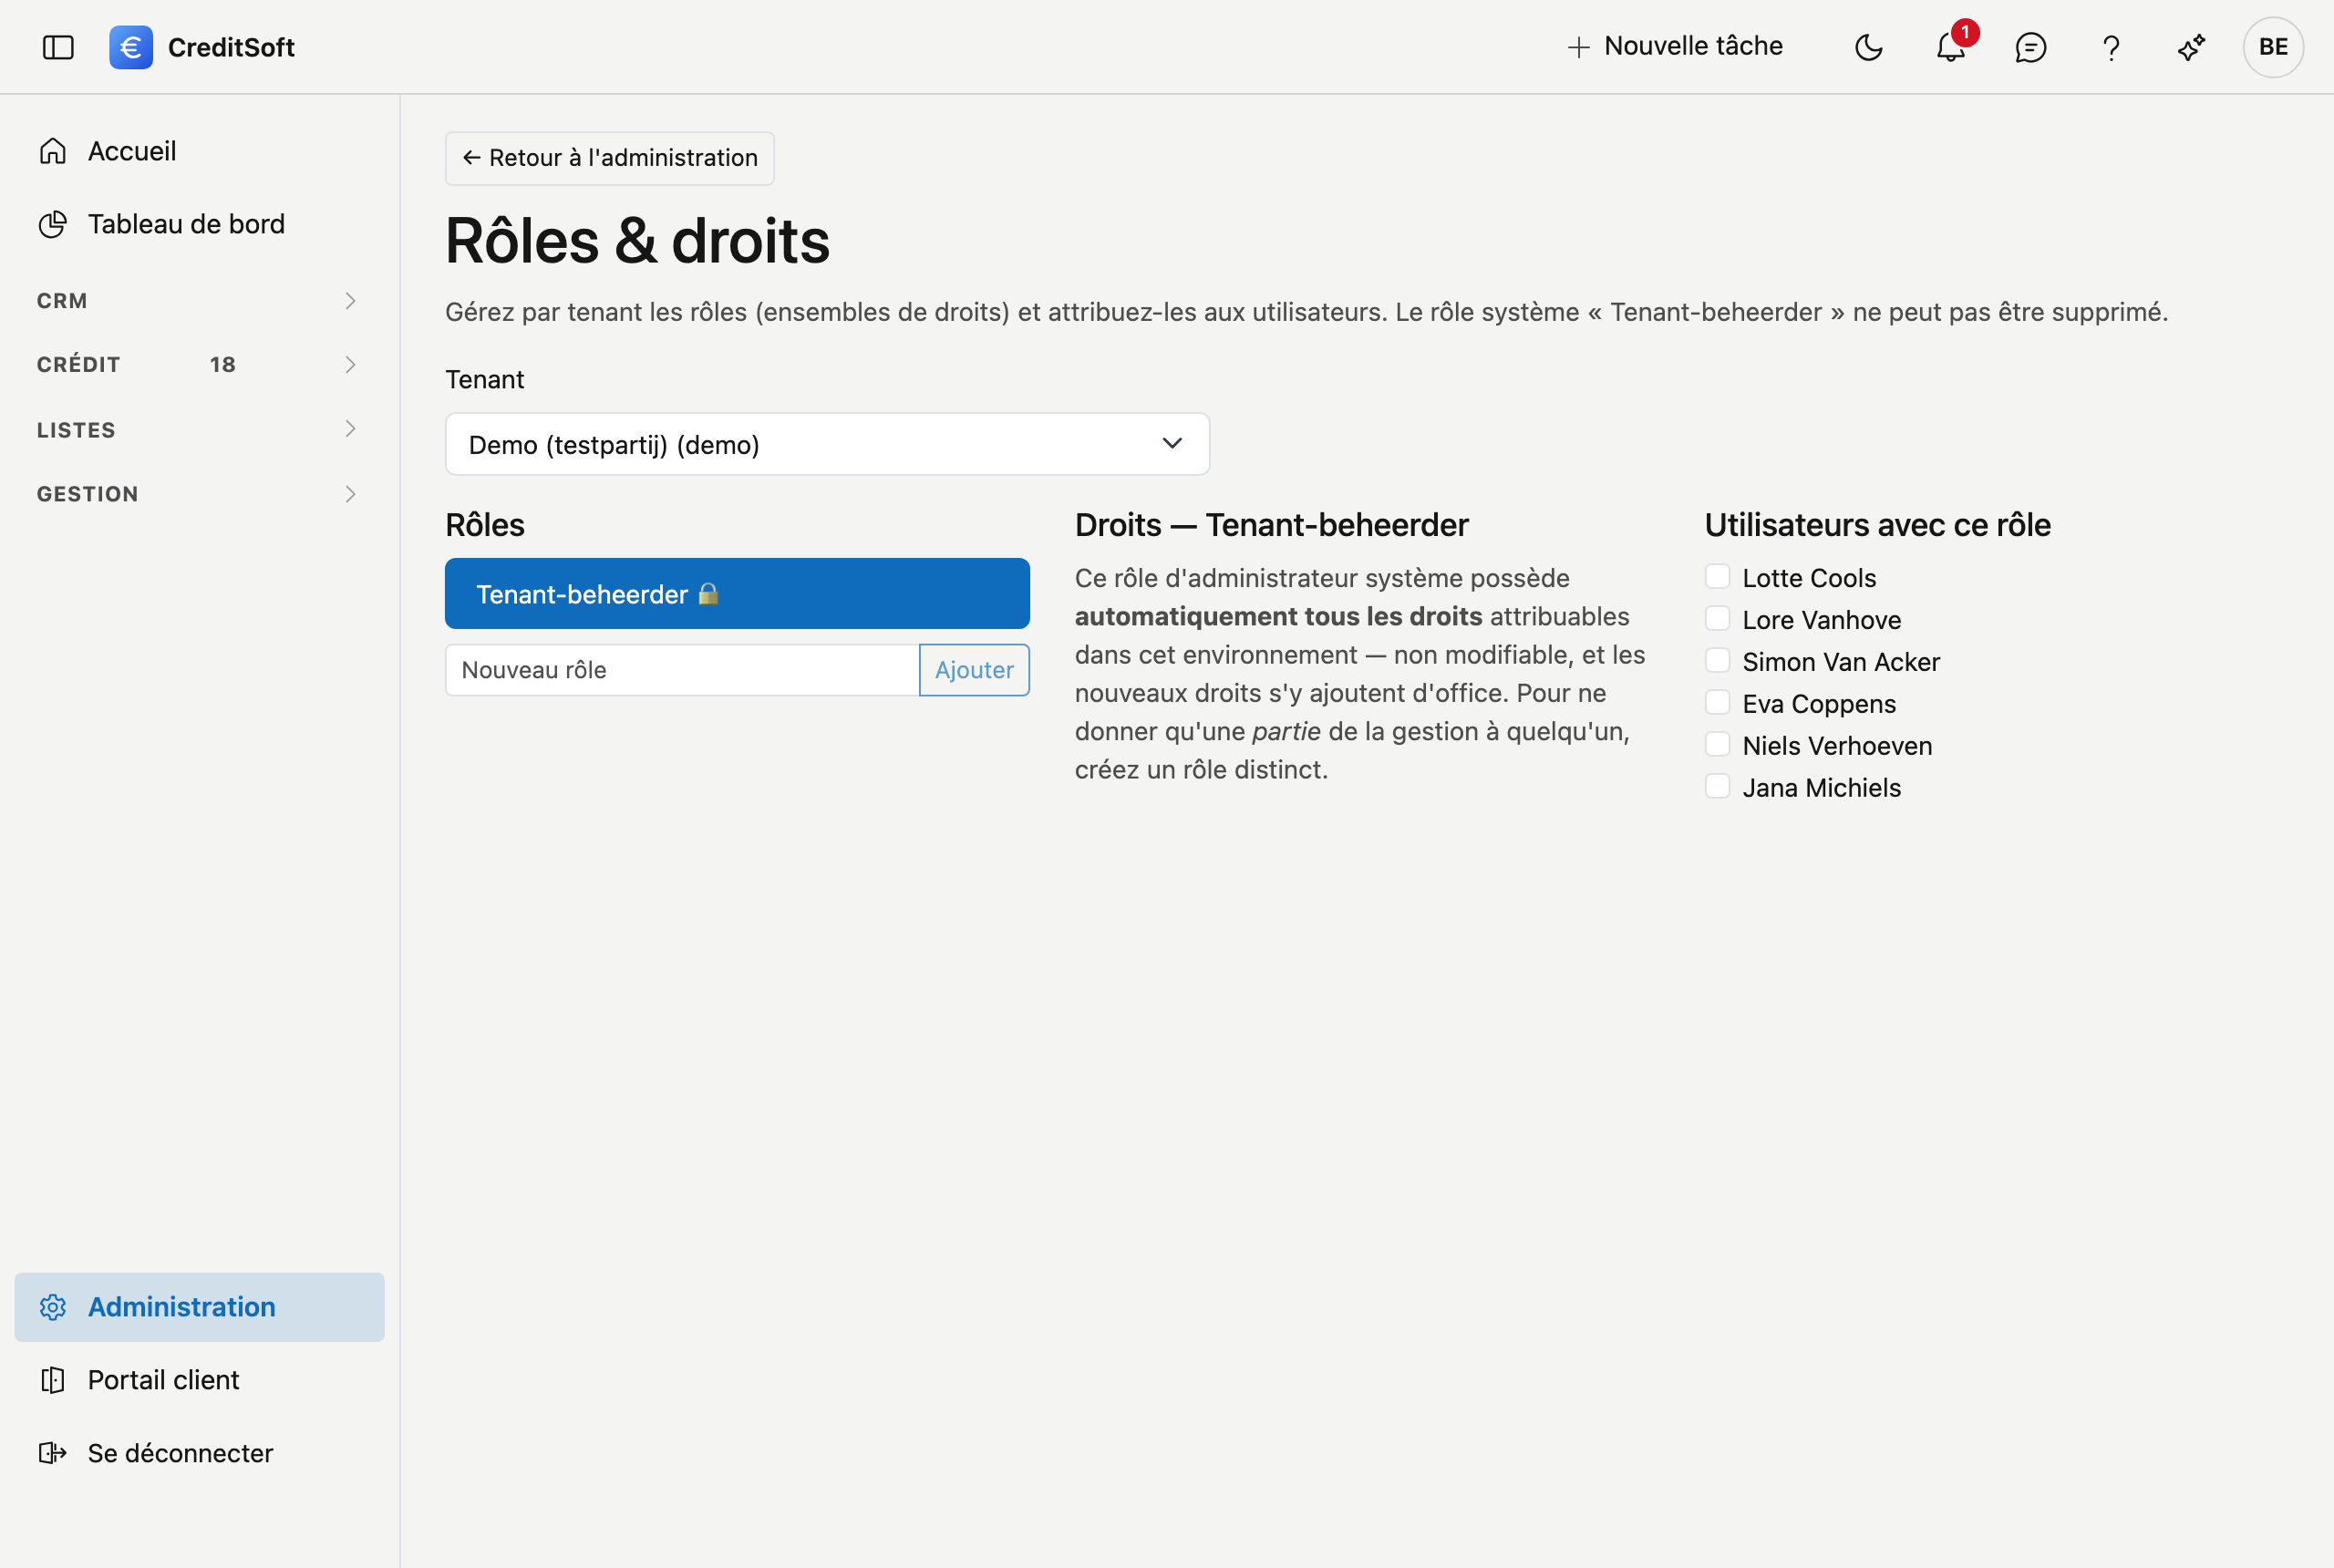Open help question mark icon
This screenshot has width=2334, height=1568.
[x=2111, y=47]
